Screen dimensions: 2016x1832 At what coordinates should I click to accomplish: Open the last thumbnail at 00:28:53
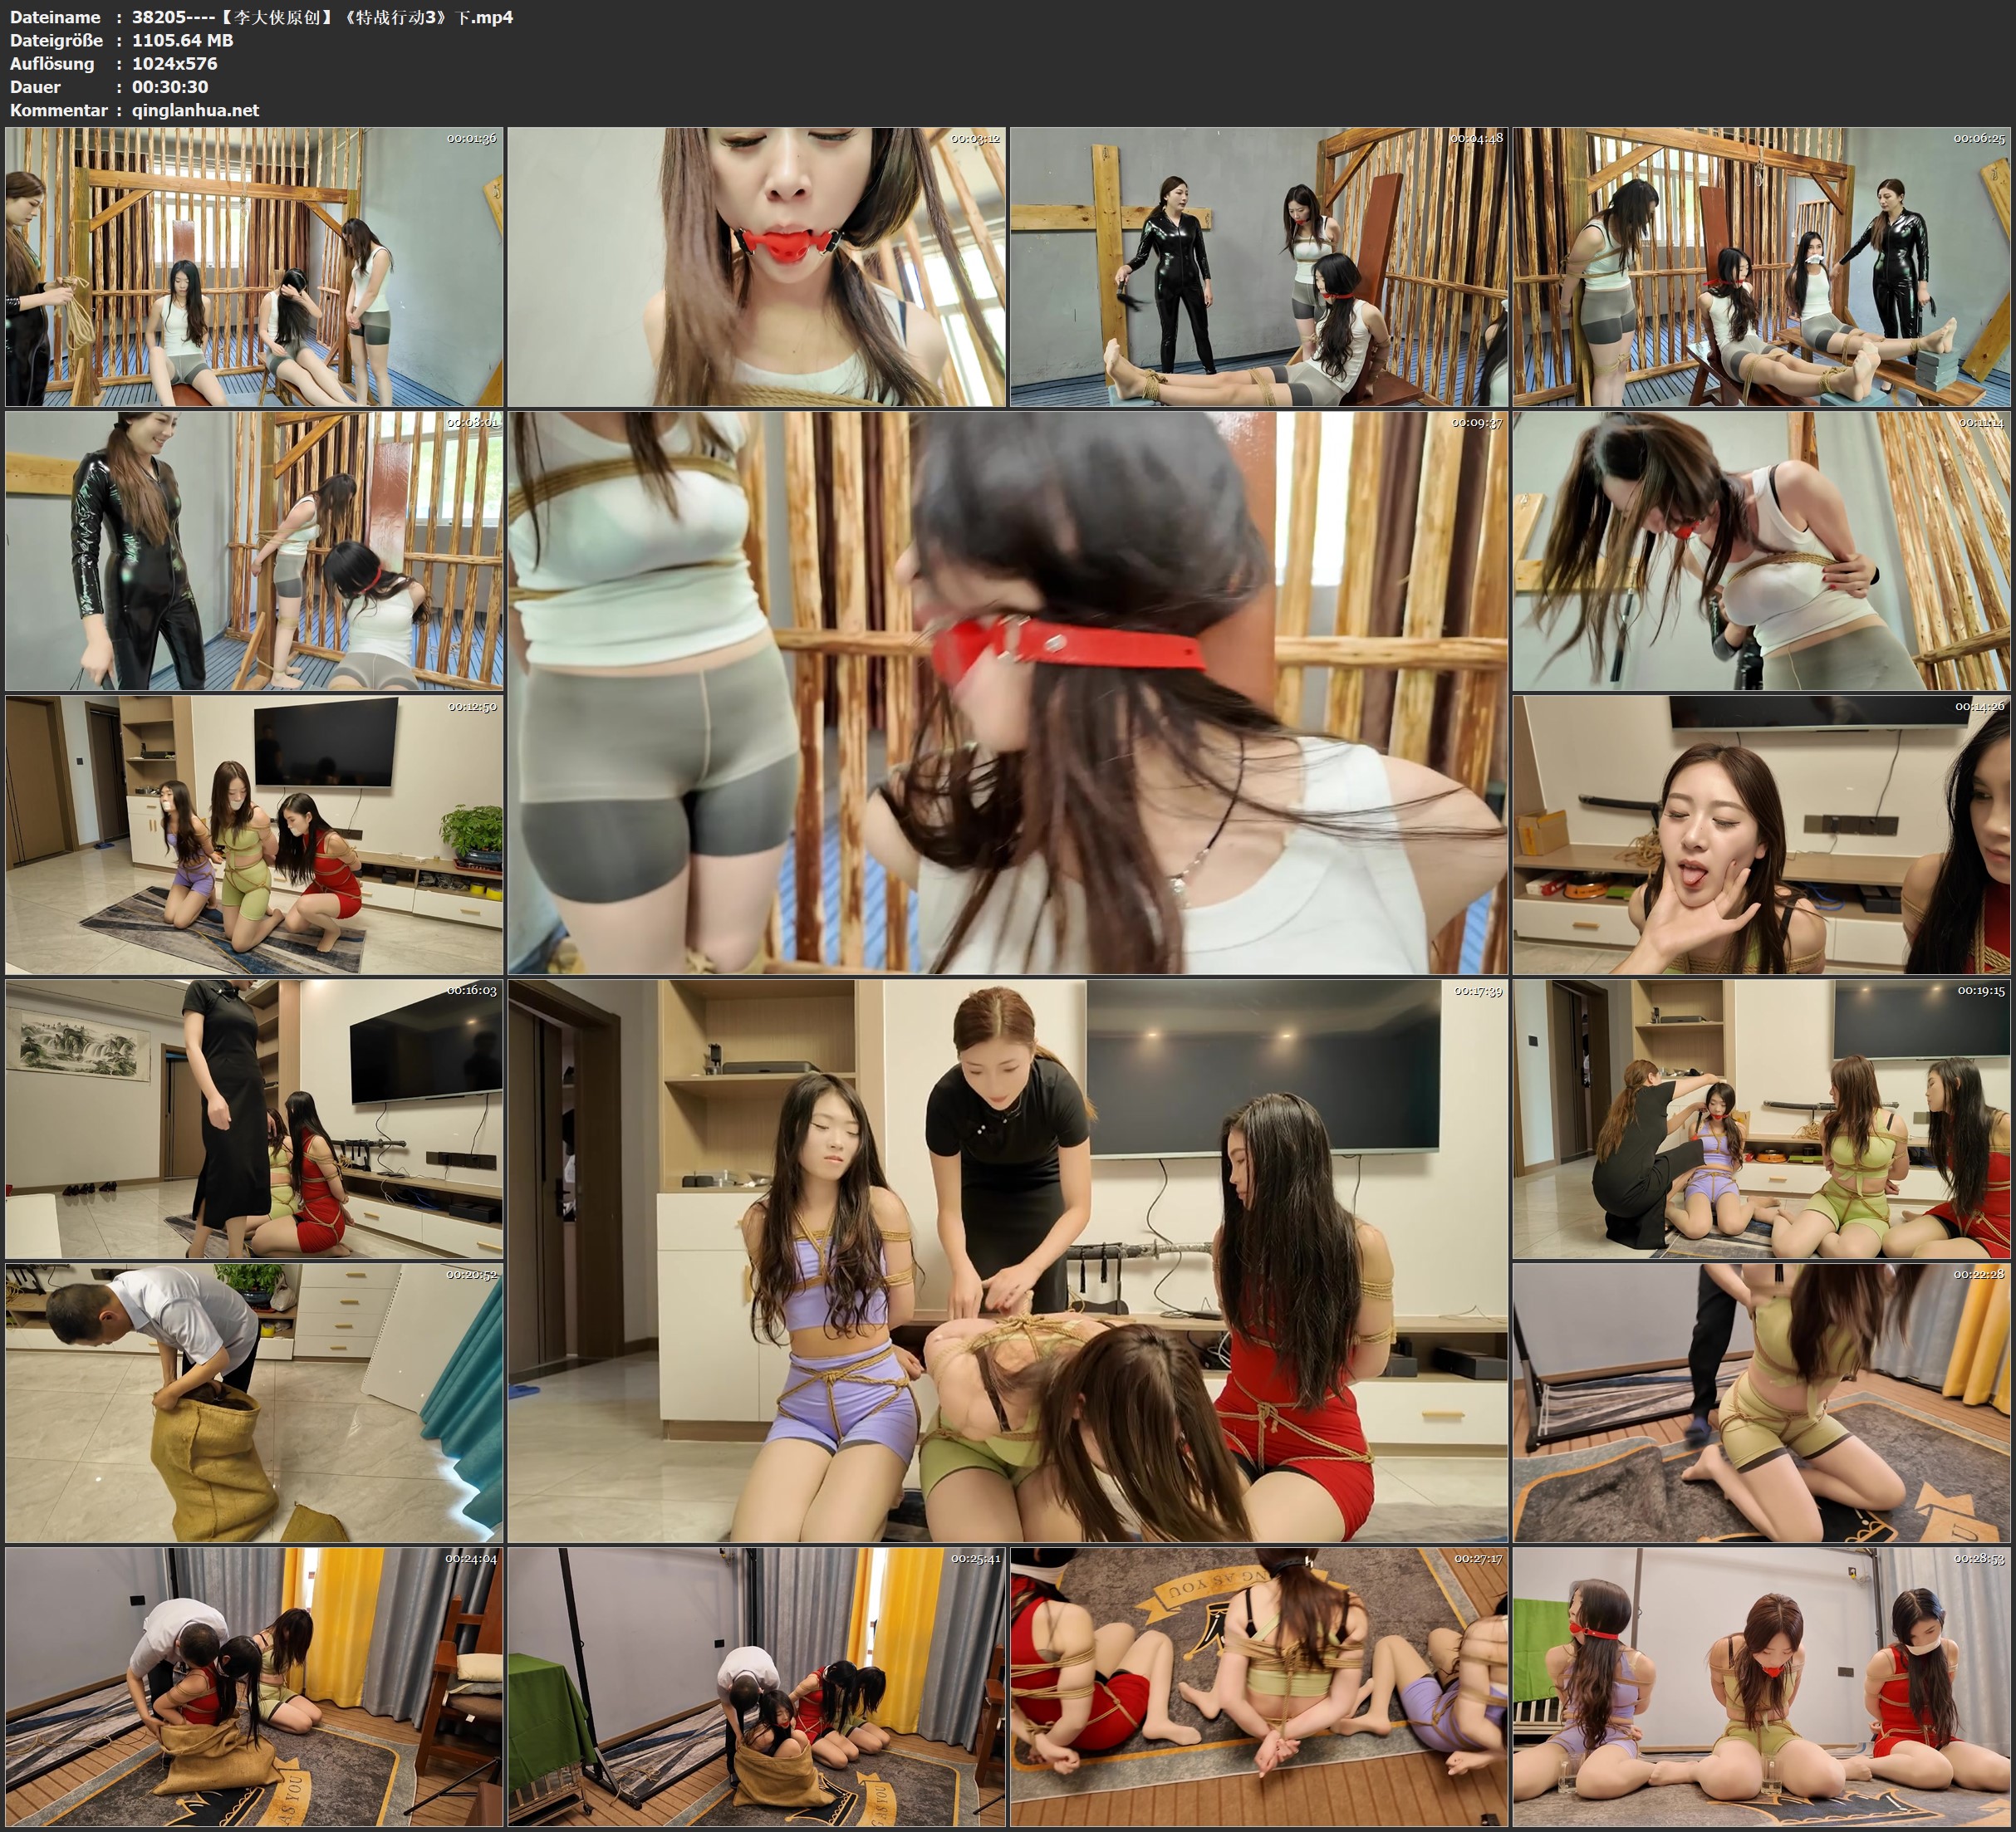point(1762,1687)
